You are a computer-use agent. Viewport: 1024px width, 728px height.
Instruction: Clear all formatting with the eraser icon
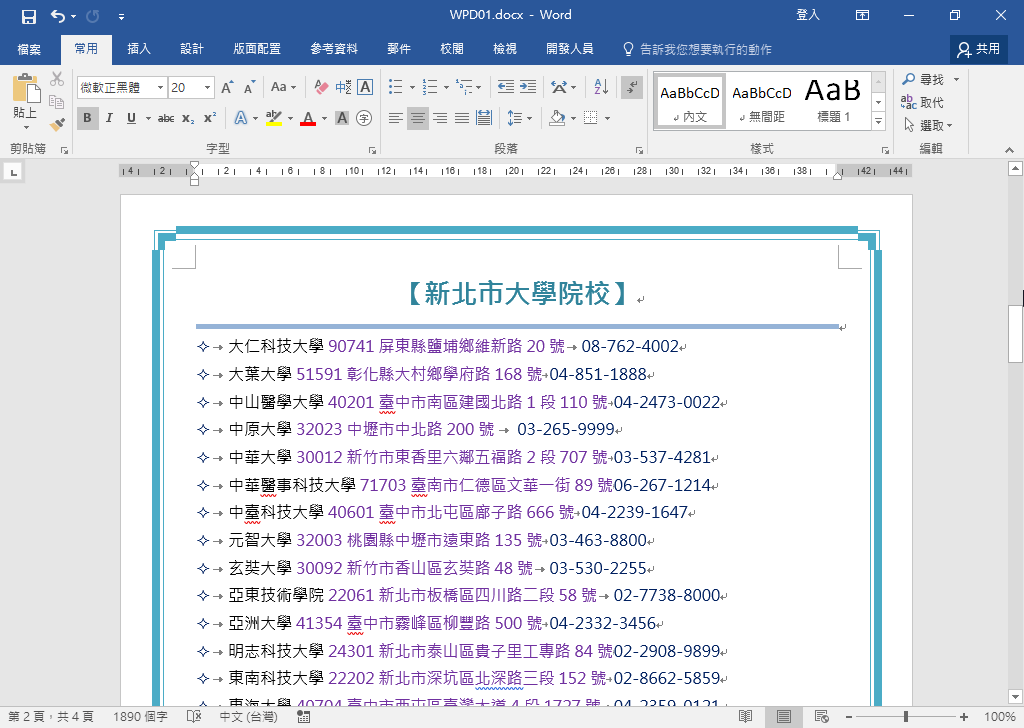coord(321,87)
